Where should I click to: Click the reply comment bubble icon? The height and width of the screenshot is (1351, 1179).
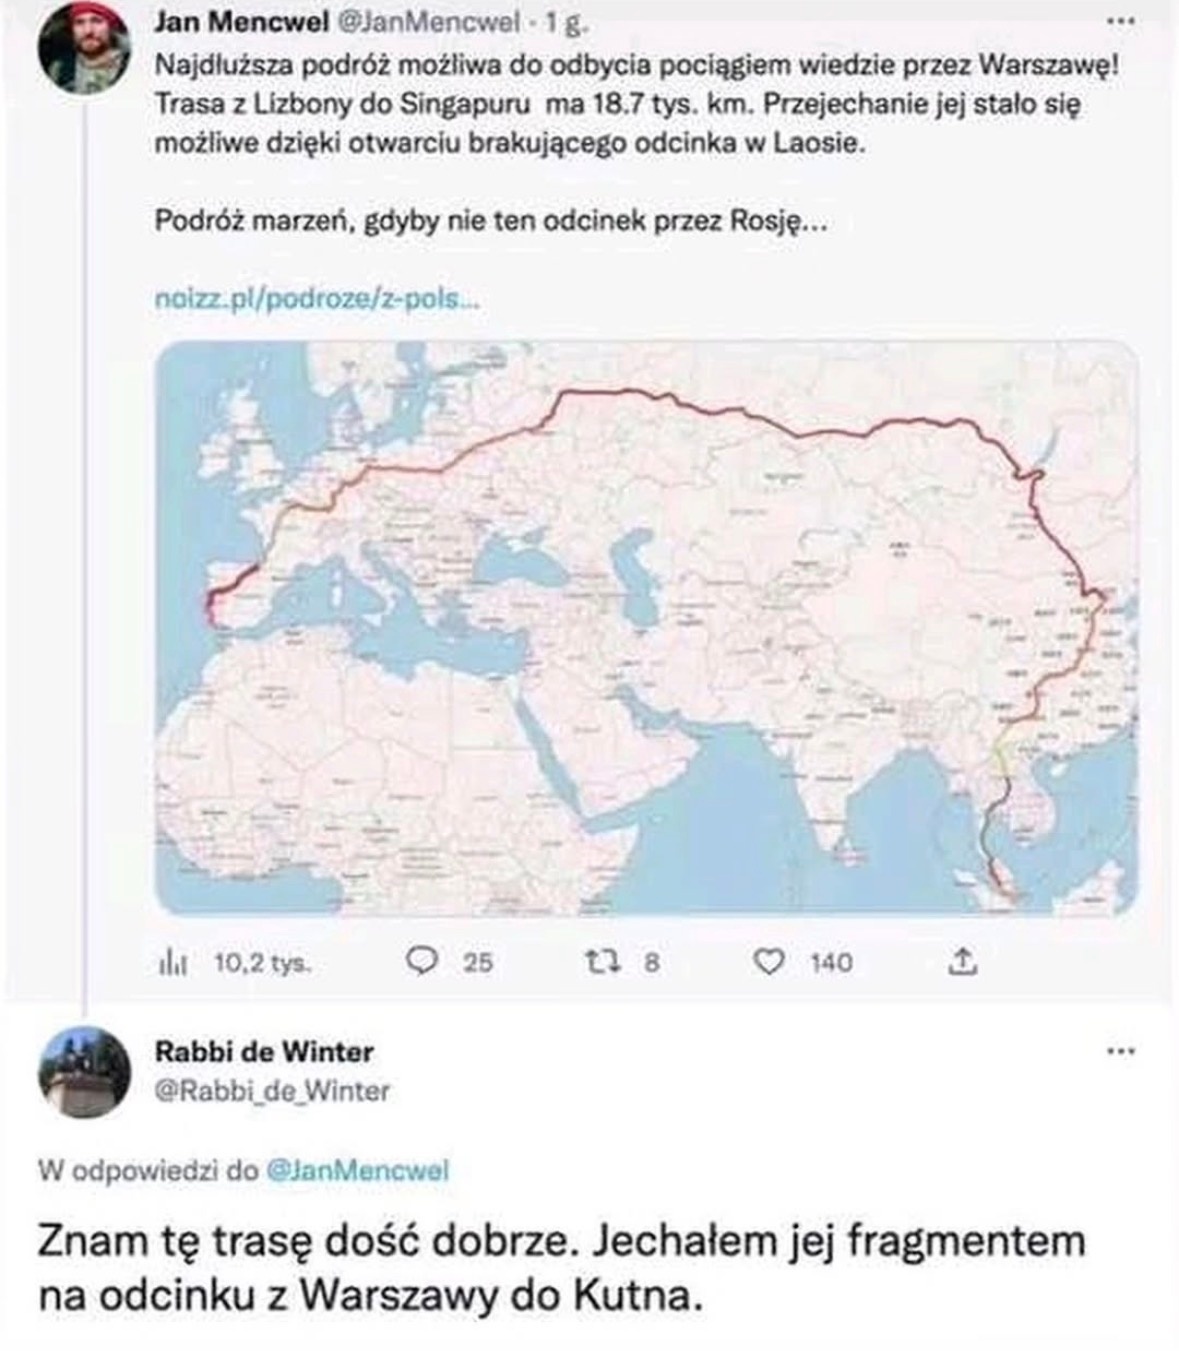click(x=423, y=962)
